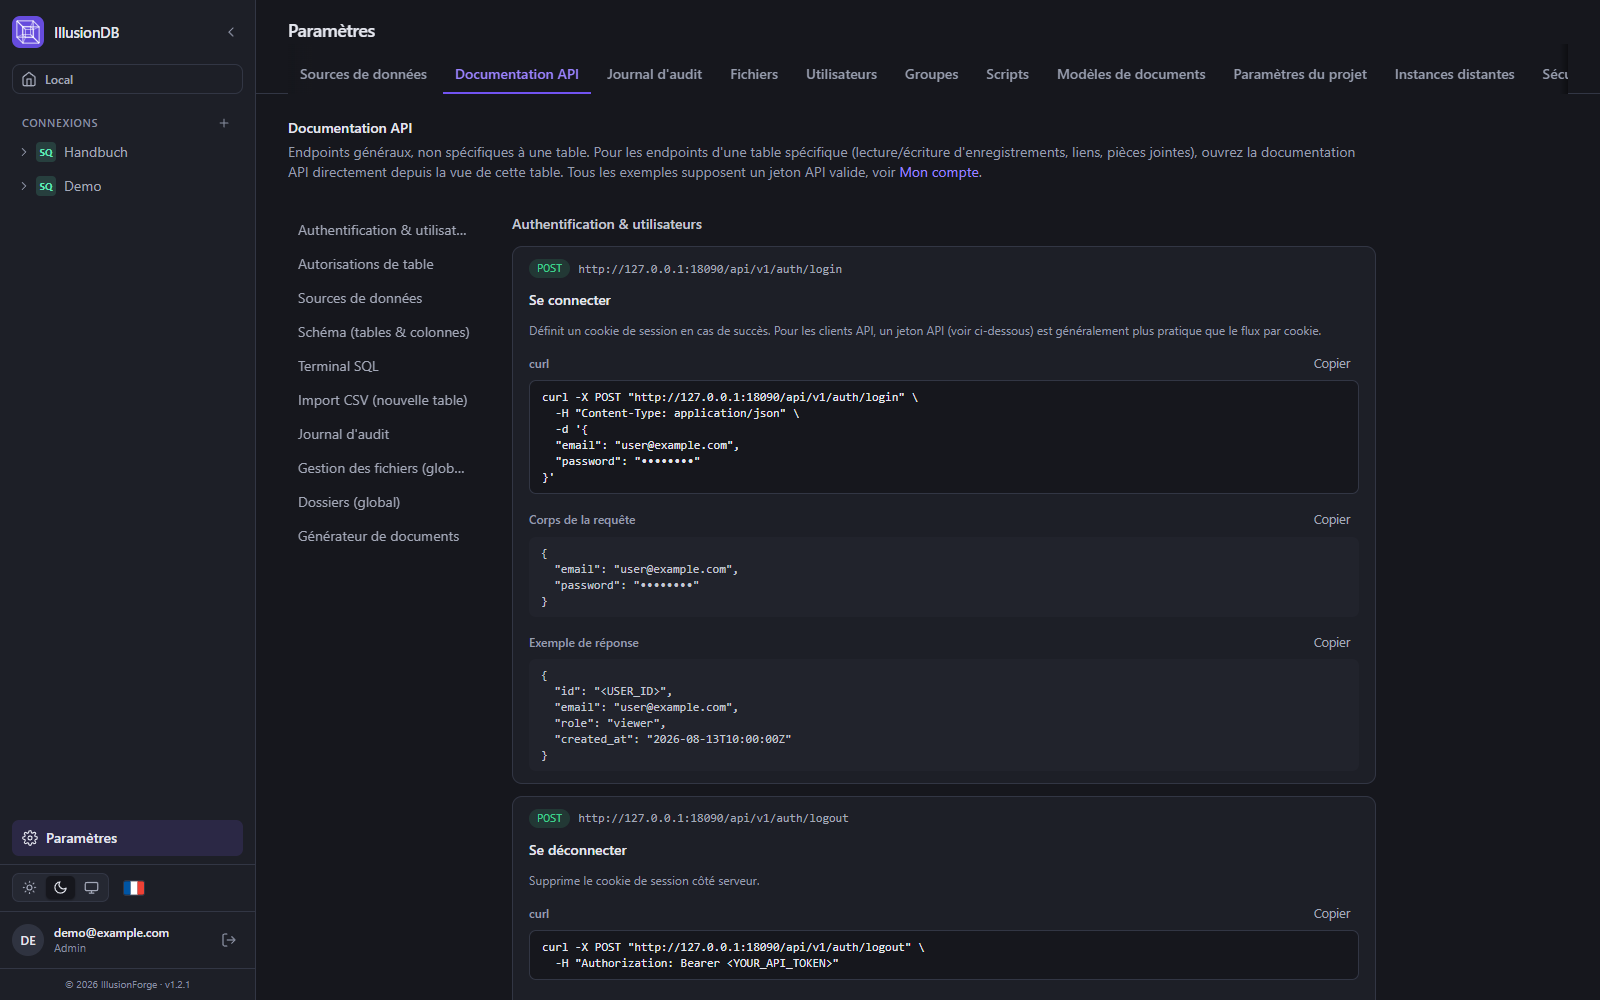Switch to dark theme moon icon
The width and height of the screenshot is (1600, 1000).
point(61,887)
